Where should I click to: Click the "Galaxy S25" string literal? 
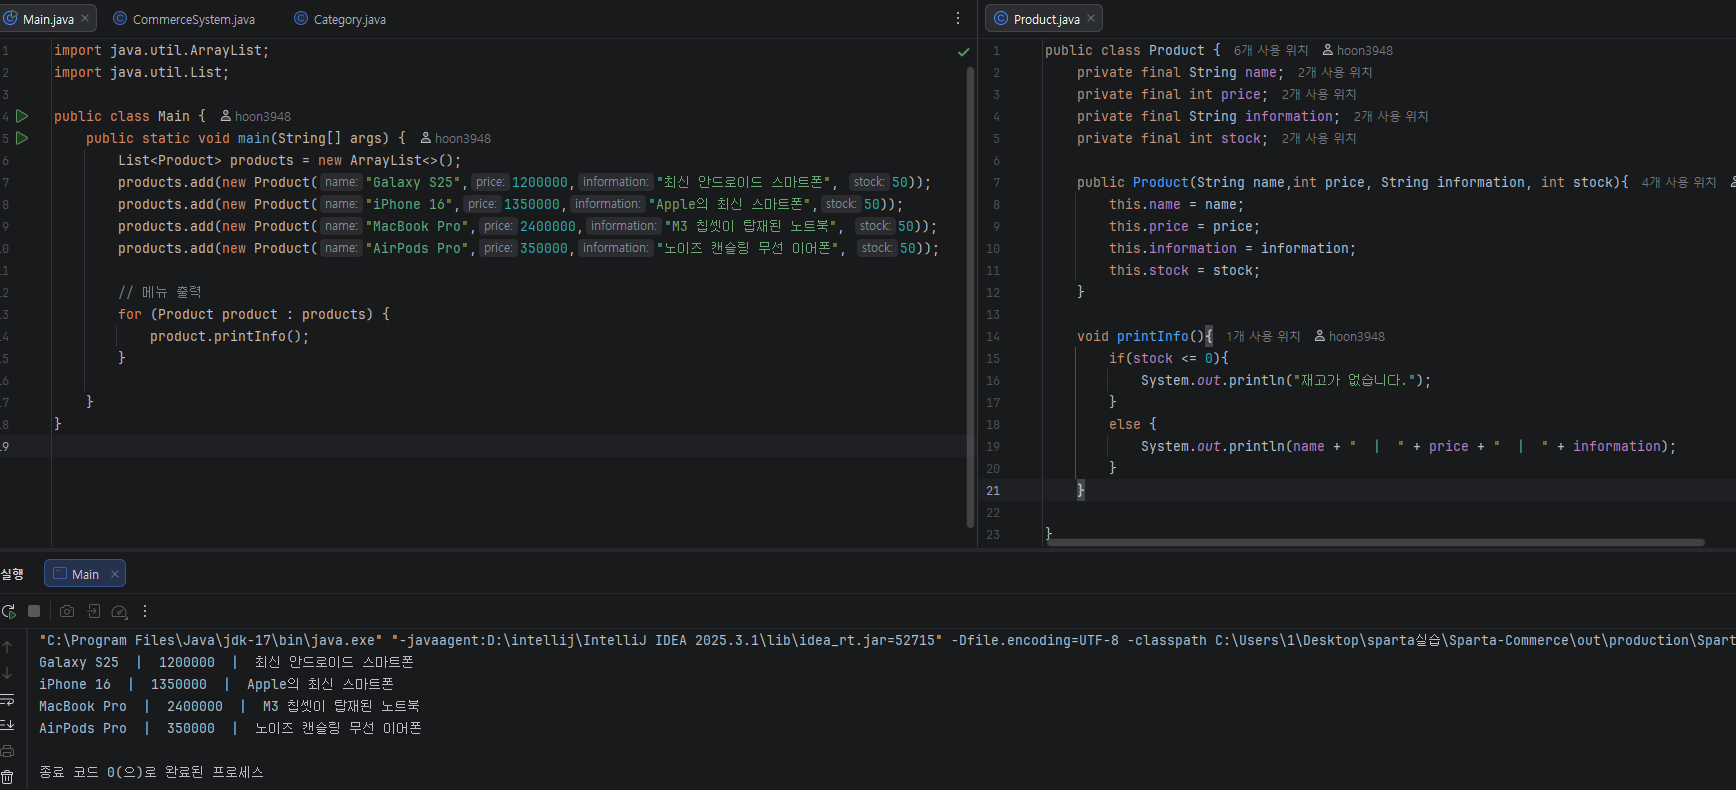415,182
